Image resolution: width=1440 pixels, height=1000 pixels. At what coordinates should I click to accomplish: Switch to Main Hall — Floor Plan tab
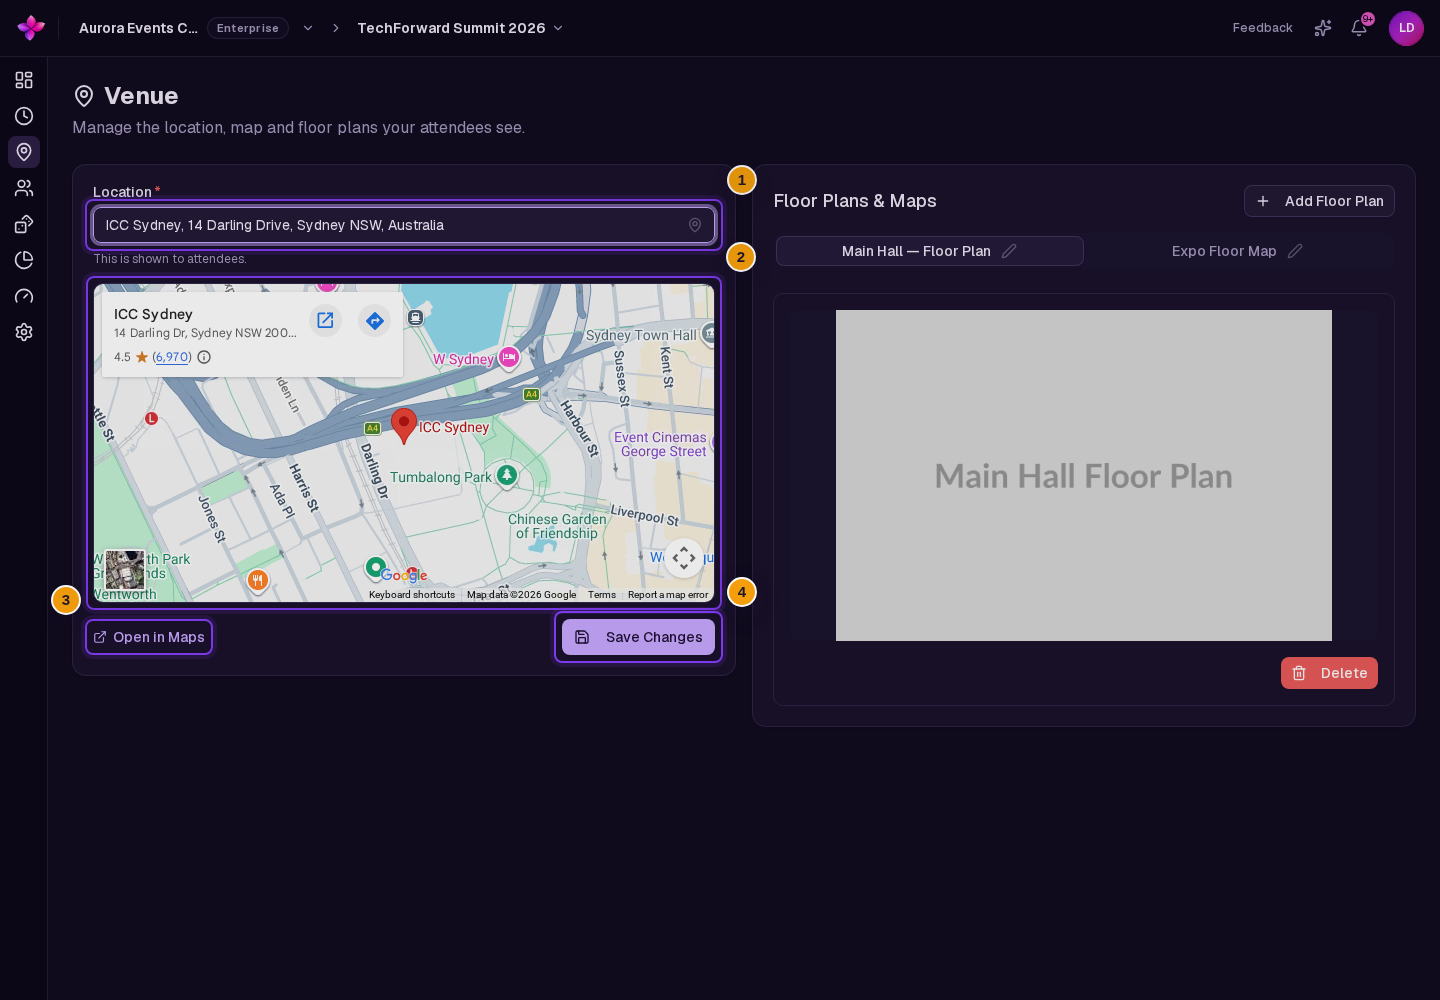click(x=929, y=251)
